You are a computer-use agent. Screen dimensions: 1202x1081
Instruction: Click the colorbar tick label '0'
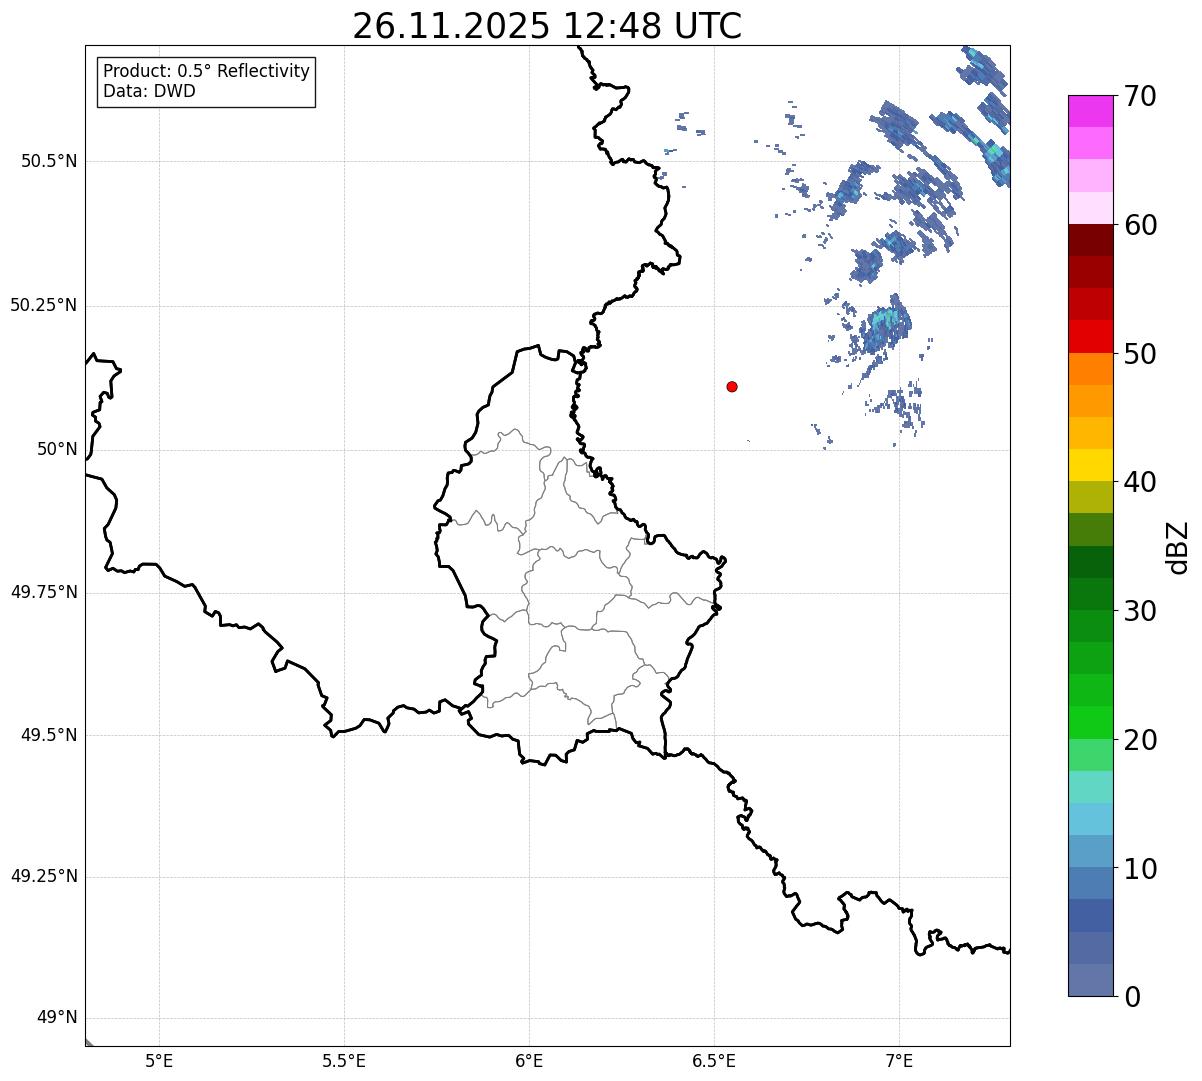point(1132,997)
